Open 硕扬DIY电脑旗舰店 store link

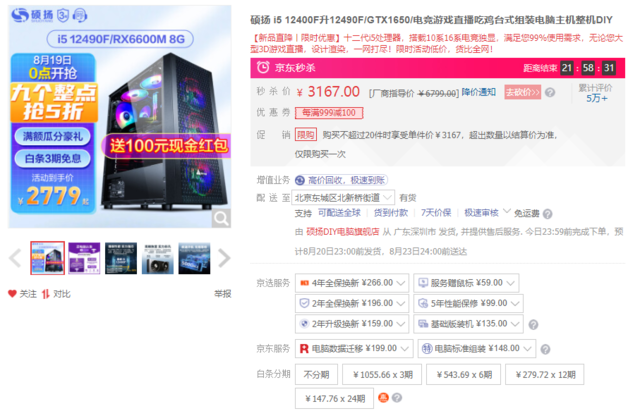342,232
